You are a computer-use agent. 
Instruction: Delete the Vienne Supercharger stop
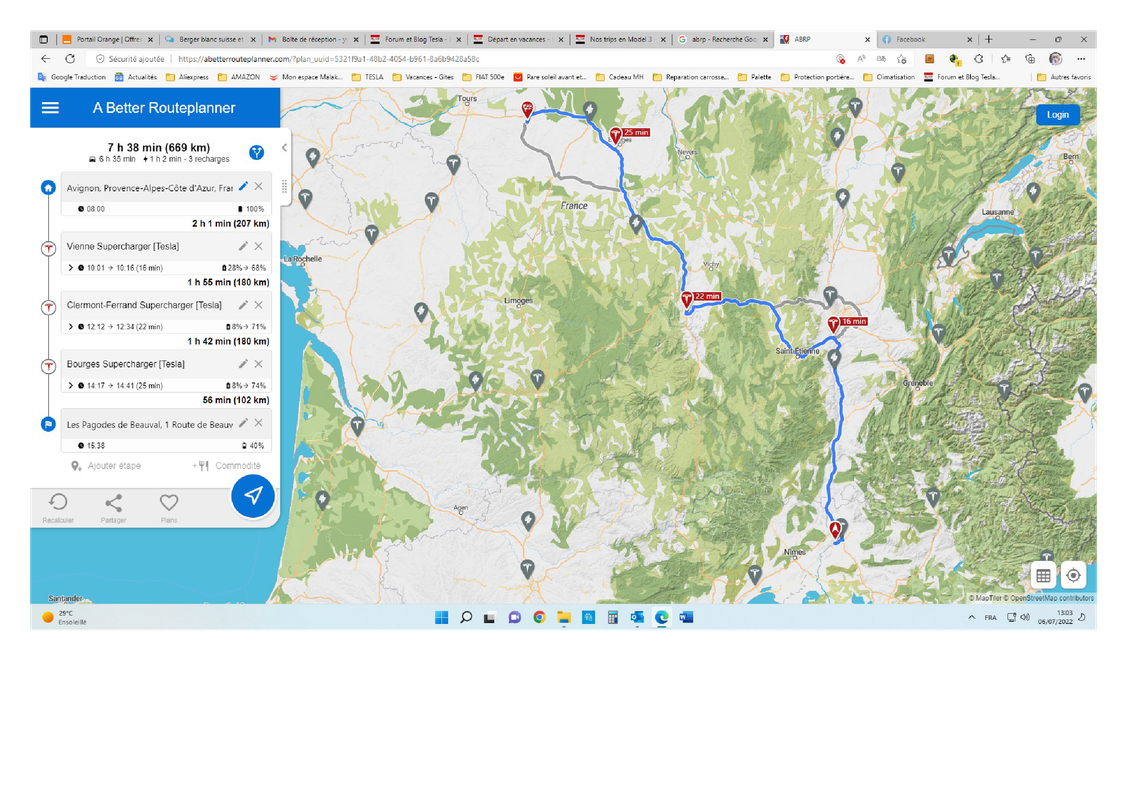258,246
